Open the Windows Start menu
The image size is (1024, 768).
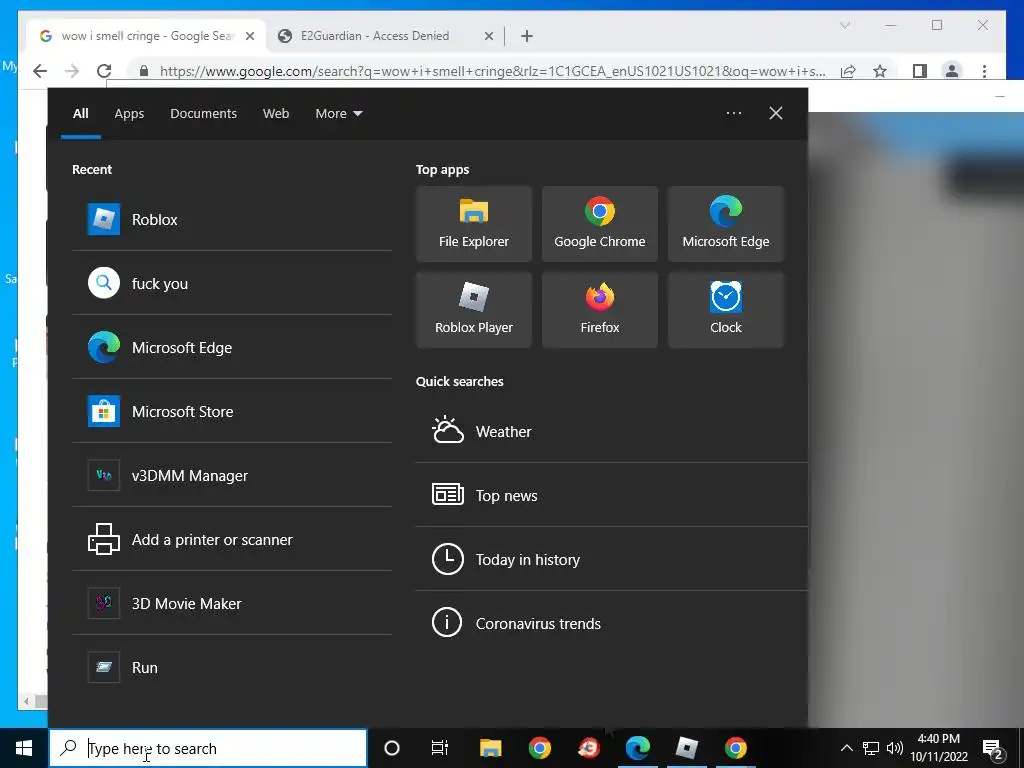(x=24, y=748)
